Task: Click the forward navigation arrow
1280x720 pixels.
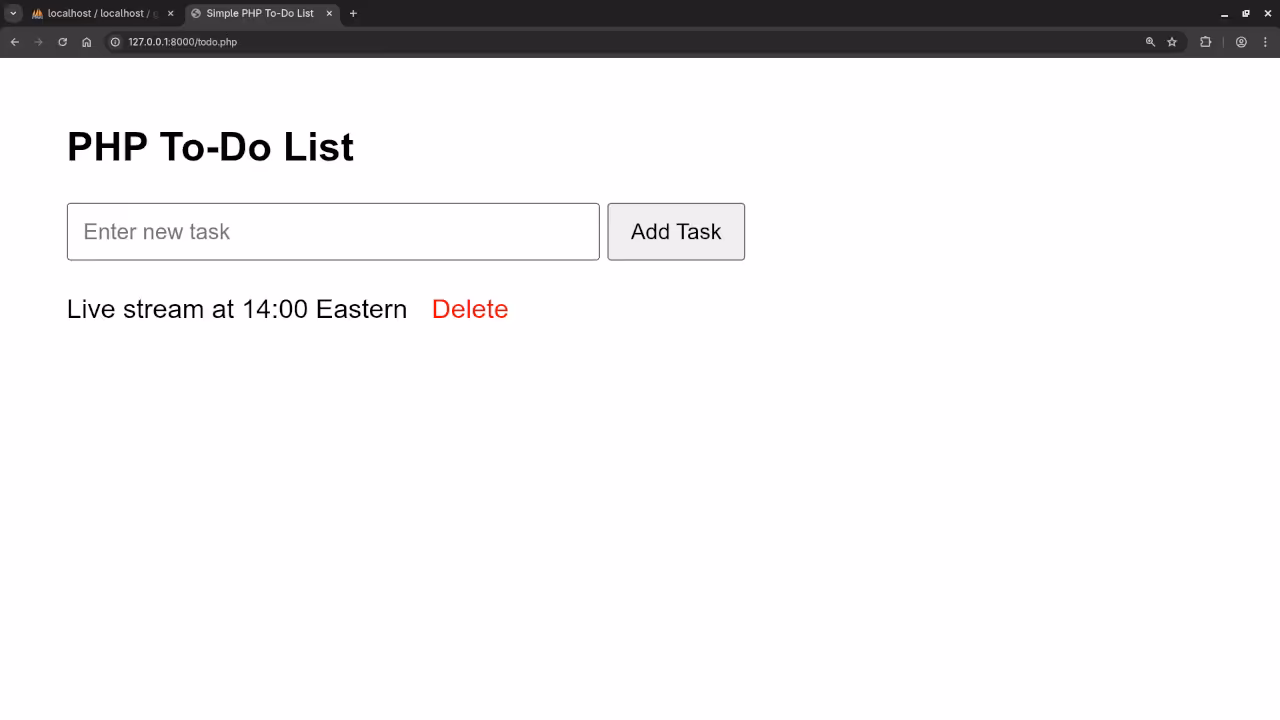Action: (39, 42)
